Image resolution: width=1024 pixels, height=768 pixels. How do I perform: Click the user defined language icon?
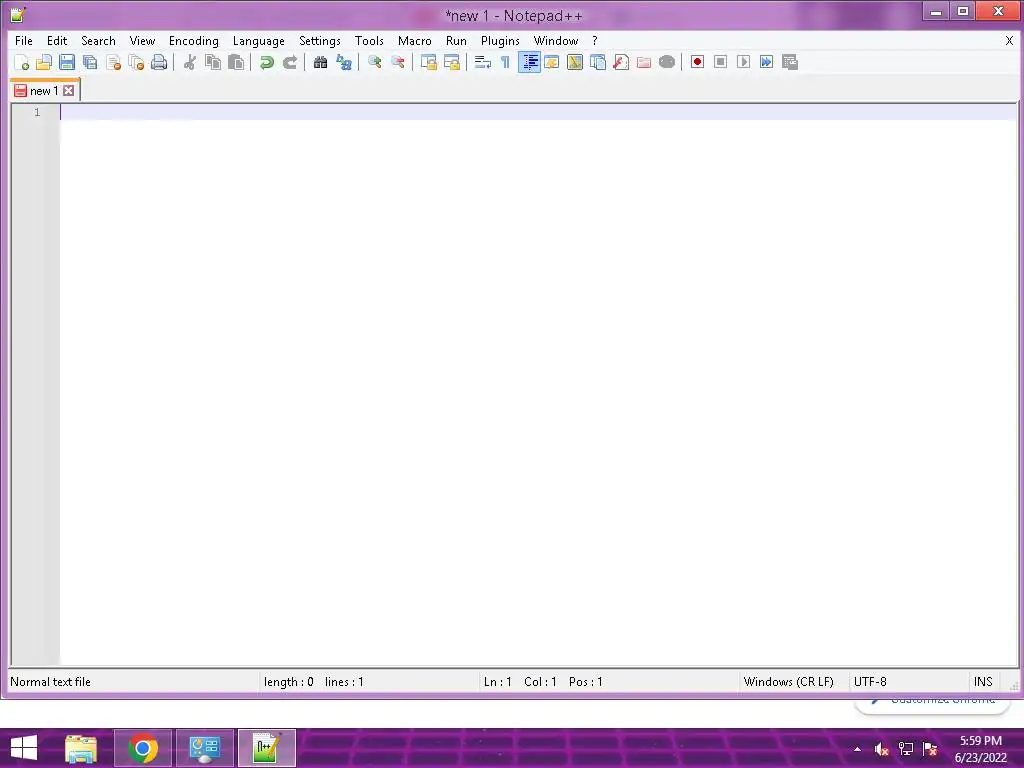552,62
